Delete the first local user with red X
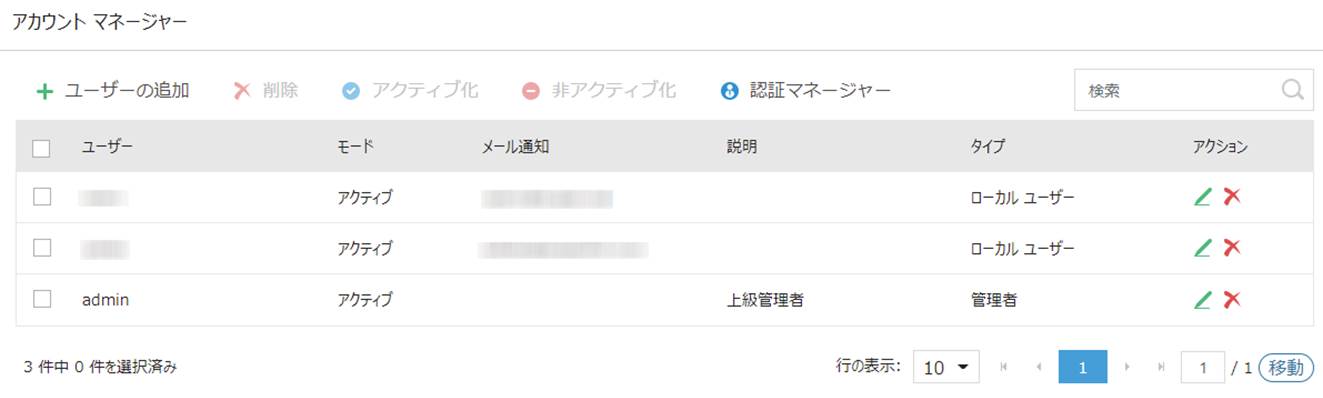The width and height of the screenshot is (1323, 398). coord(1232,197)
